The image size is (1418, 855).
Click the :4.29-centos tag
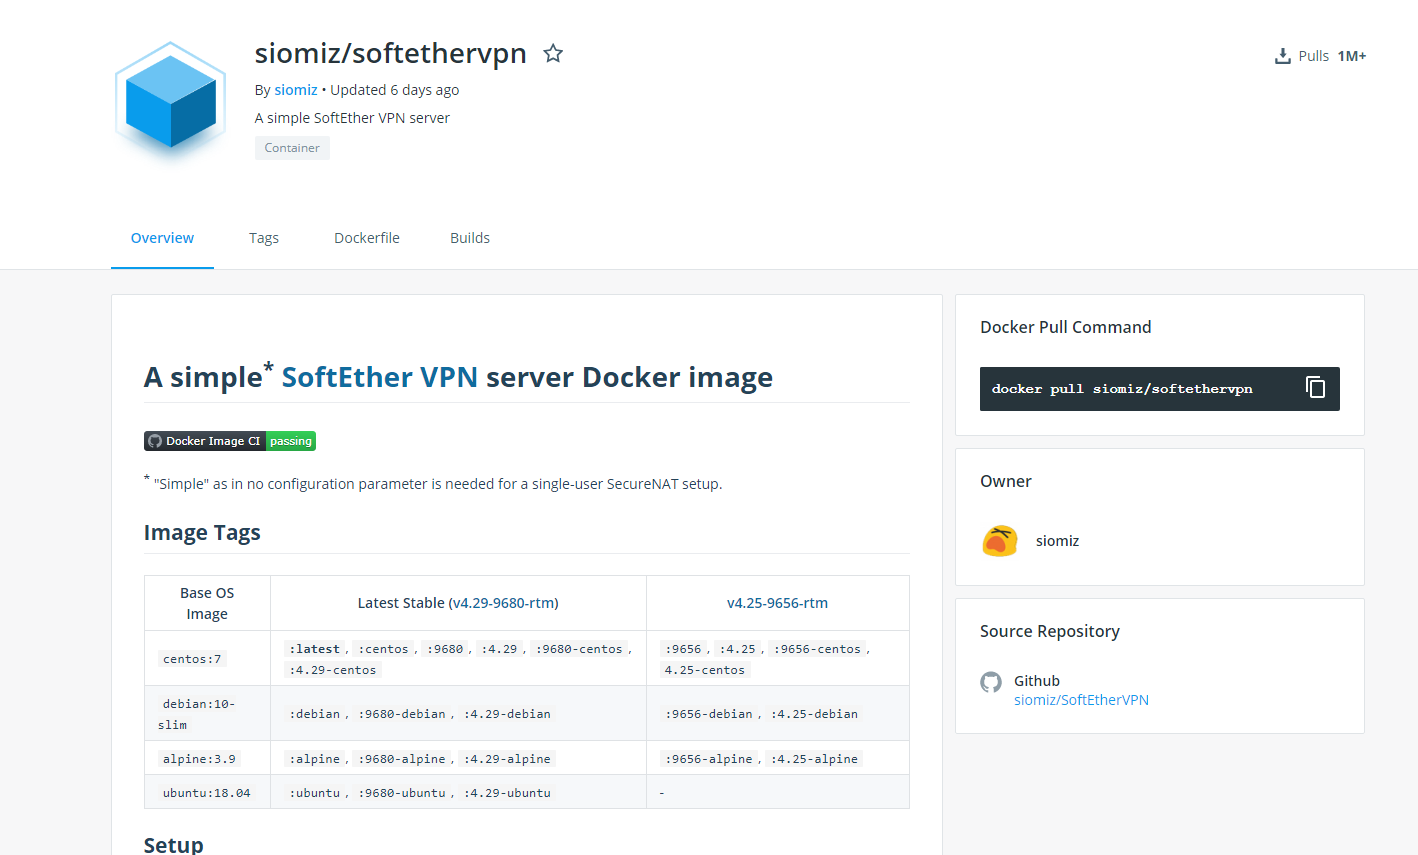(333, 670)
